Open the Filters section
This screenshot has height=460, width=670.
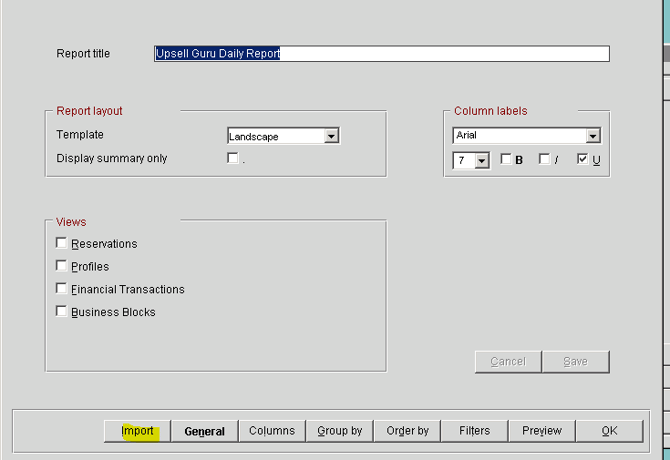pyautogui.click(x=474, y=431)
